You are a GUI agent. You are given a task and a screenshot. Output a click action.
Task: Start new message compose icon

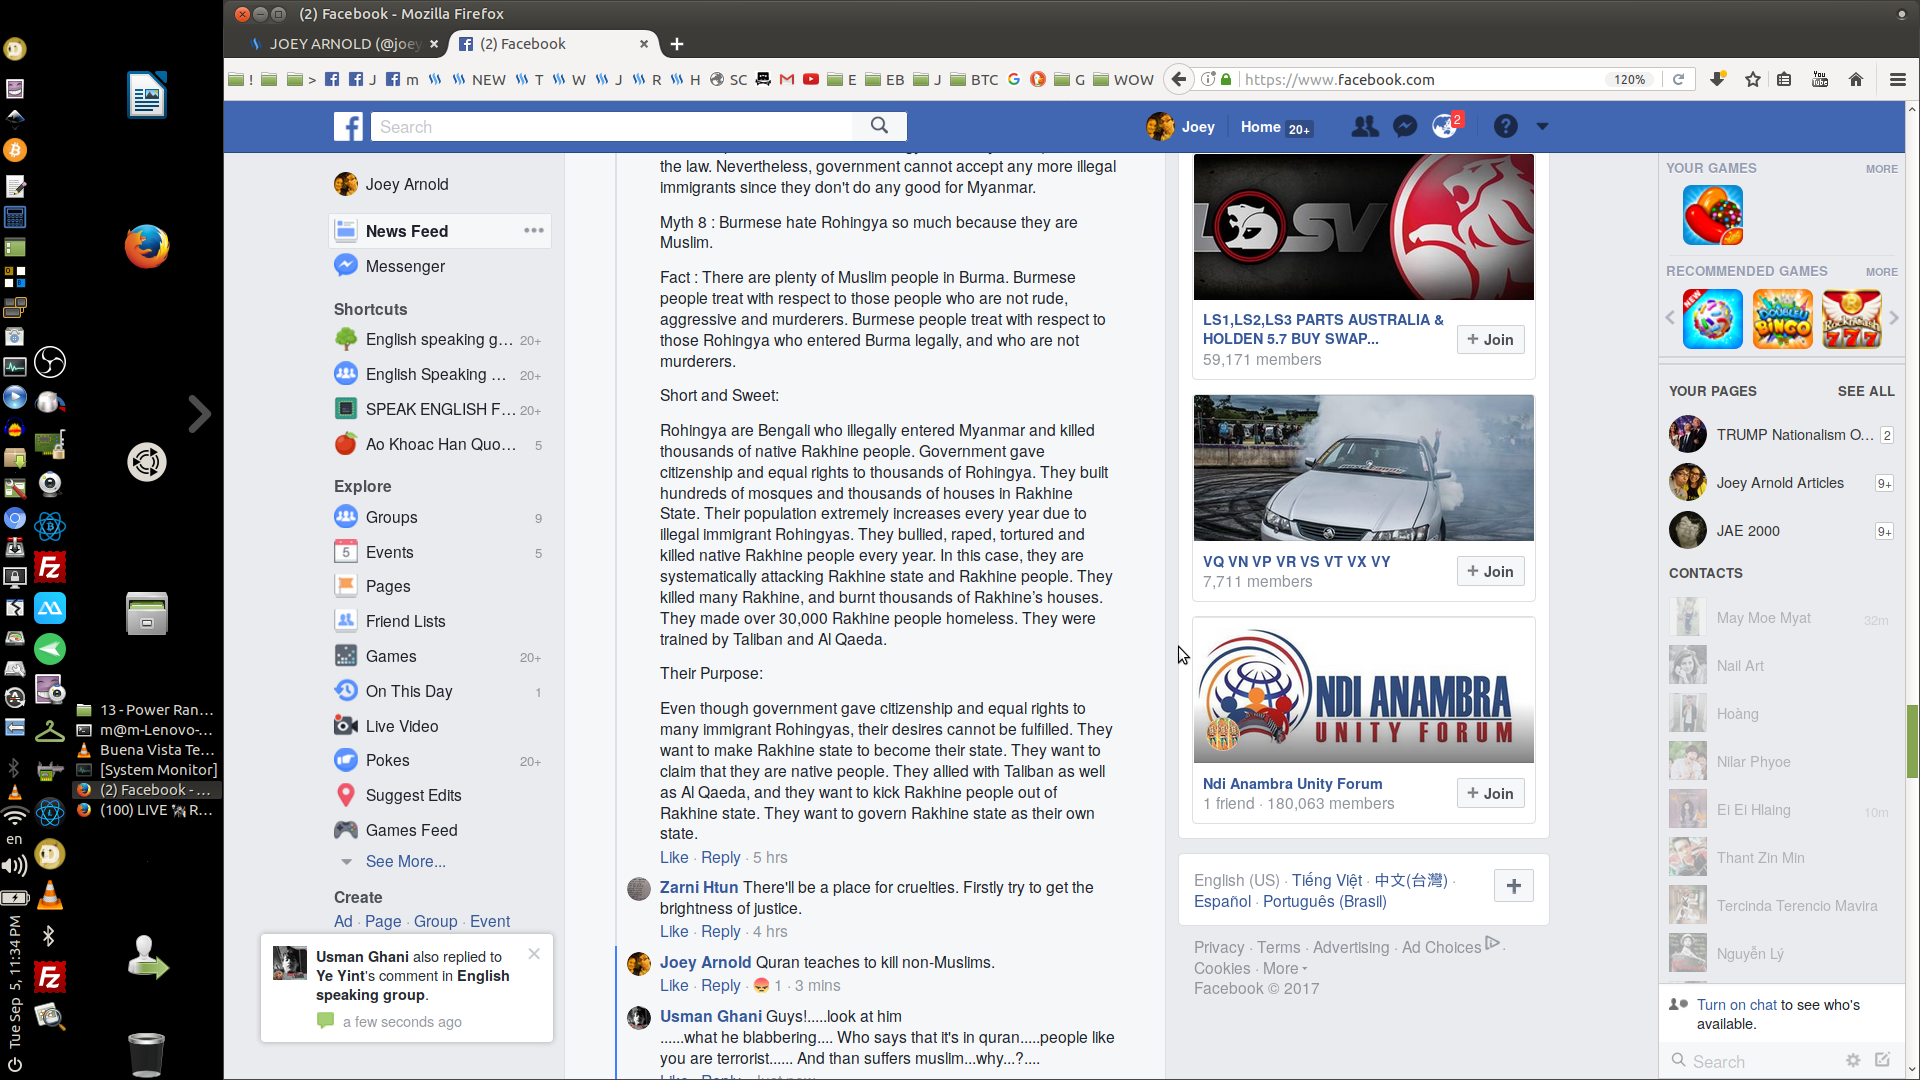1883,1060
